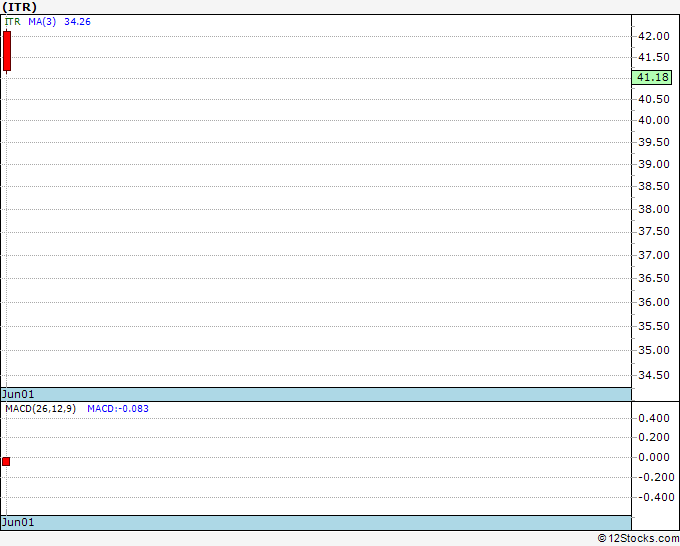Click the 35.00 price axis label
The width and height of the screenshot is (680, 546).
point(654,350)
